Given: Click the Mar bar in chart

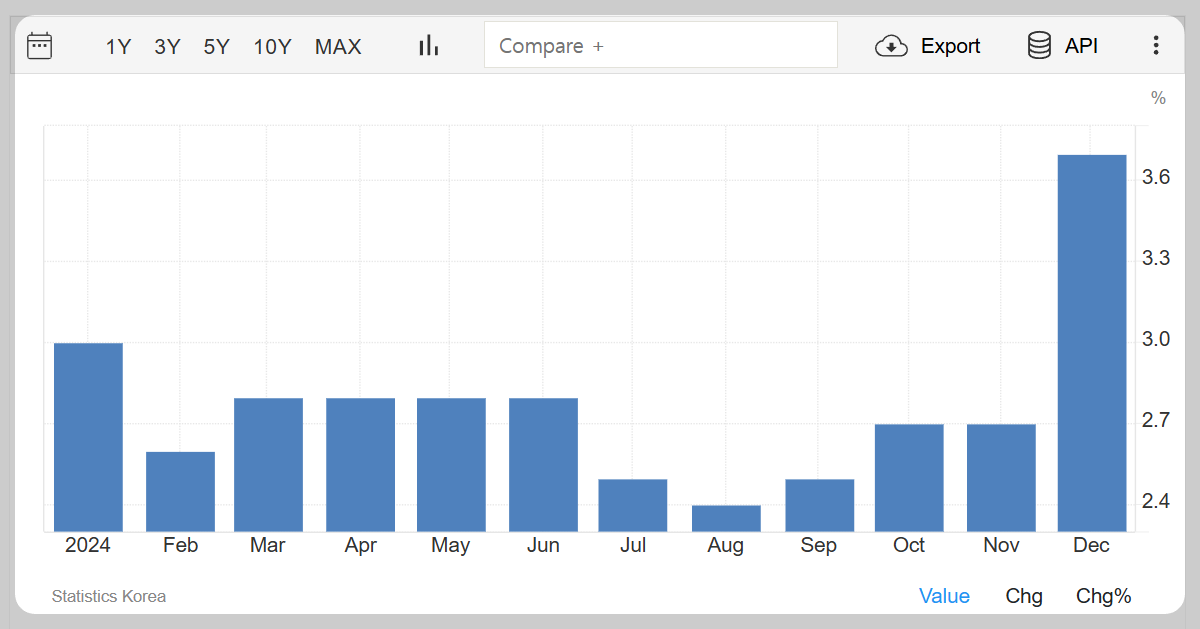Looking at the screenshot, I should (268, 464).
